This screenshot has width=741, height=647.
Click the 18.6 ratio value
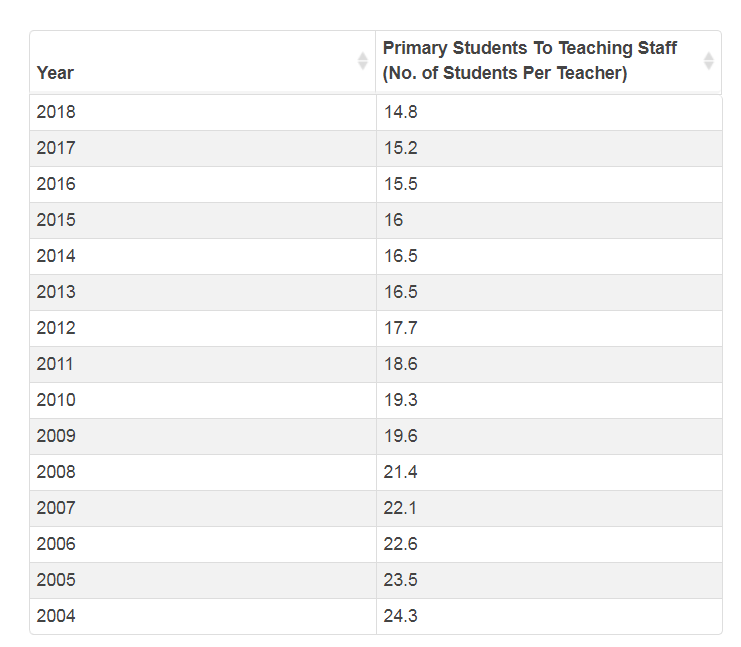tap(400, 364)
